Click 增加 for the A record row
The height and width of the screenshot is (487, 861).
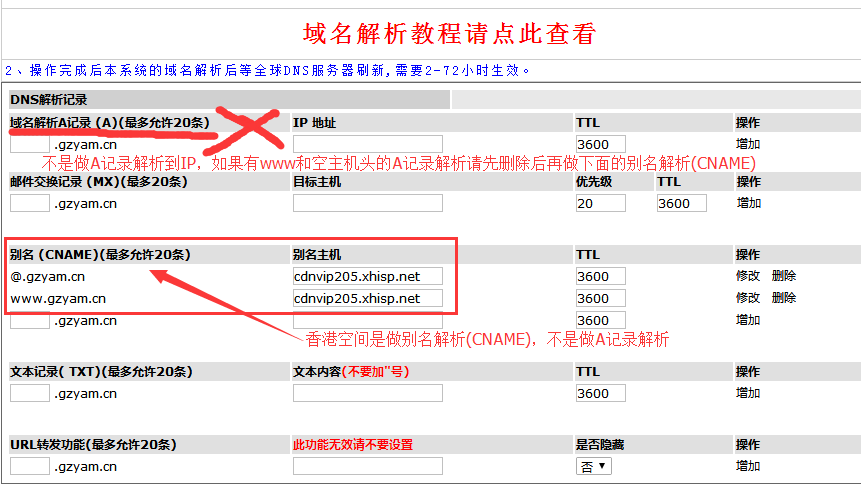[x=748, y=144]
